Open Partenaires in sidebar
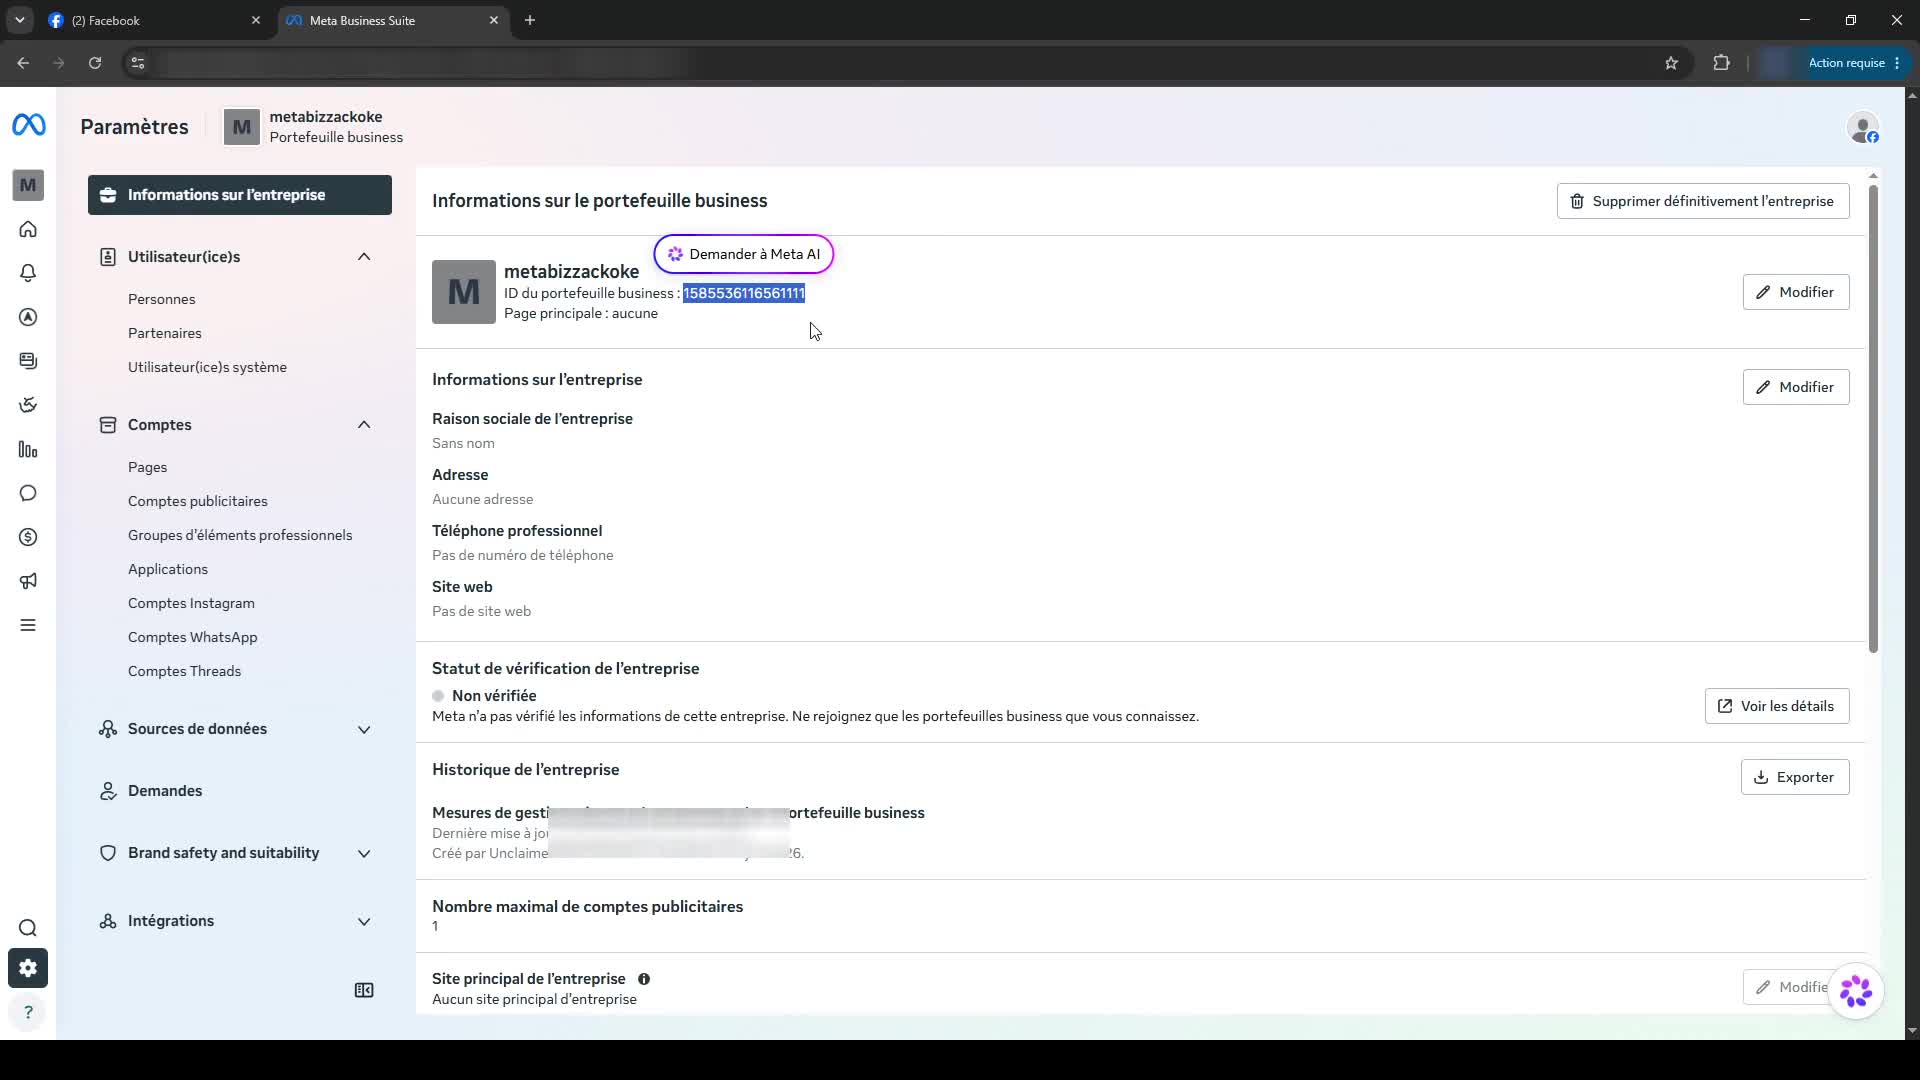The width and height of the screenshot is (1920, 1080). click(x=164, y=333)
